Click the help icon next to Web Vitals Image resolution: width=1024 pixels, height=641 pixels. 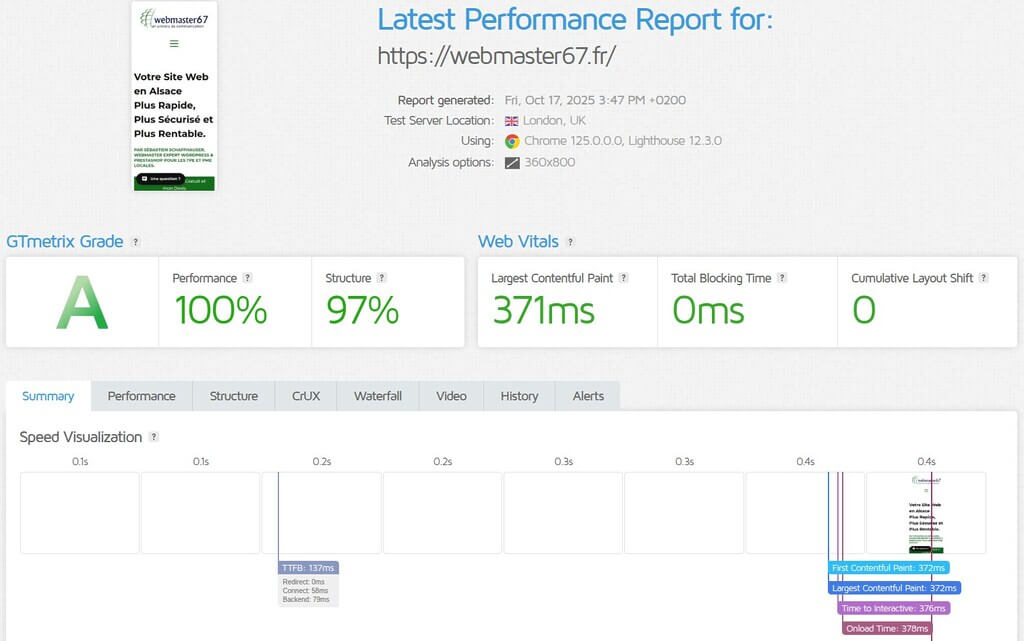[571, 242]
